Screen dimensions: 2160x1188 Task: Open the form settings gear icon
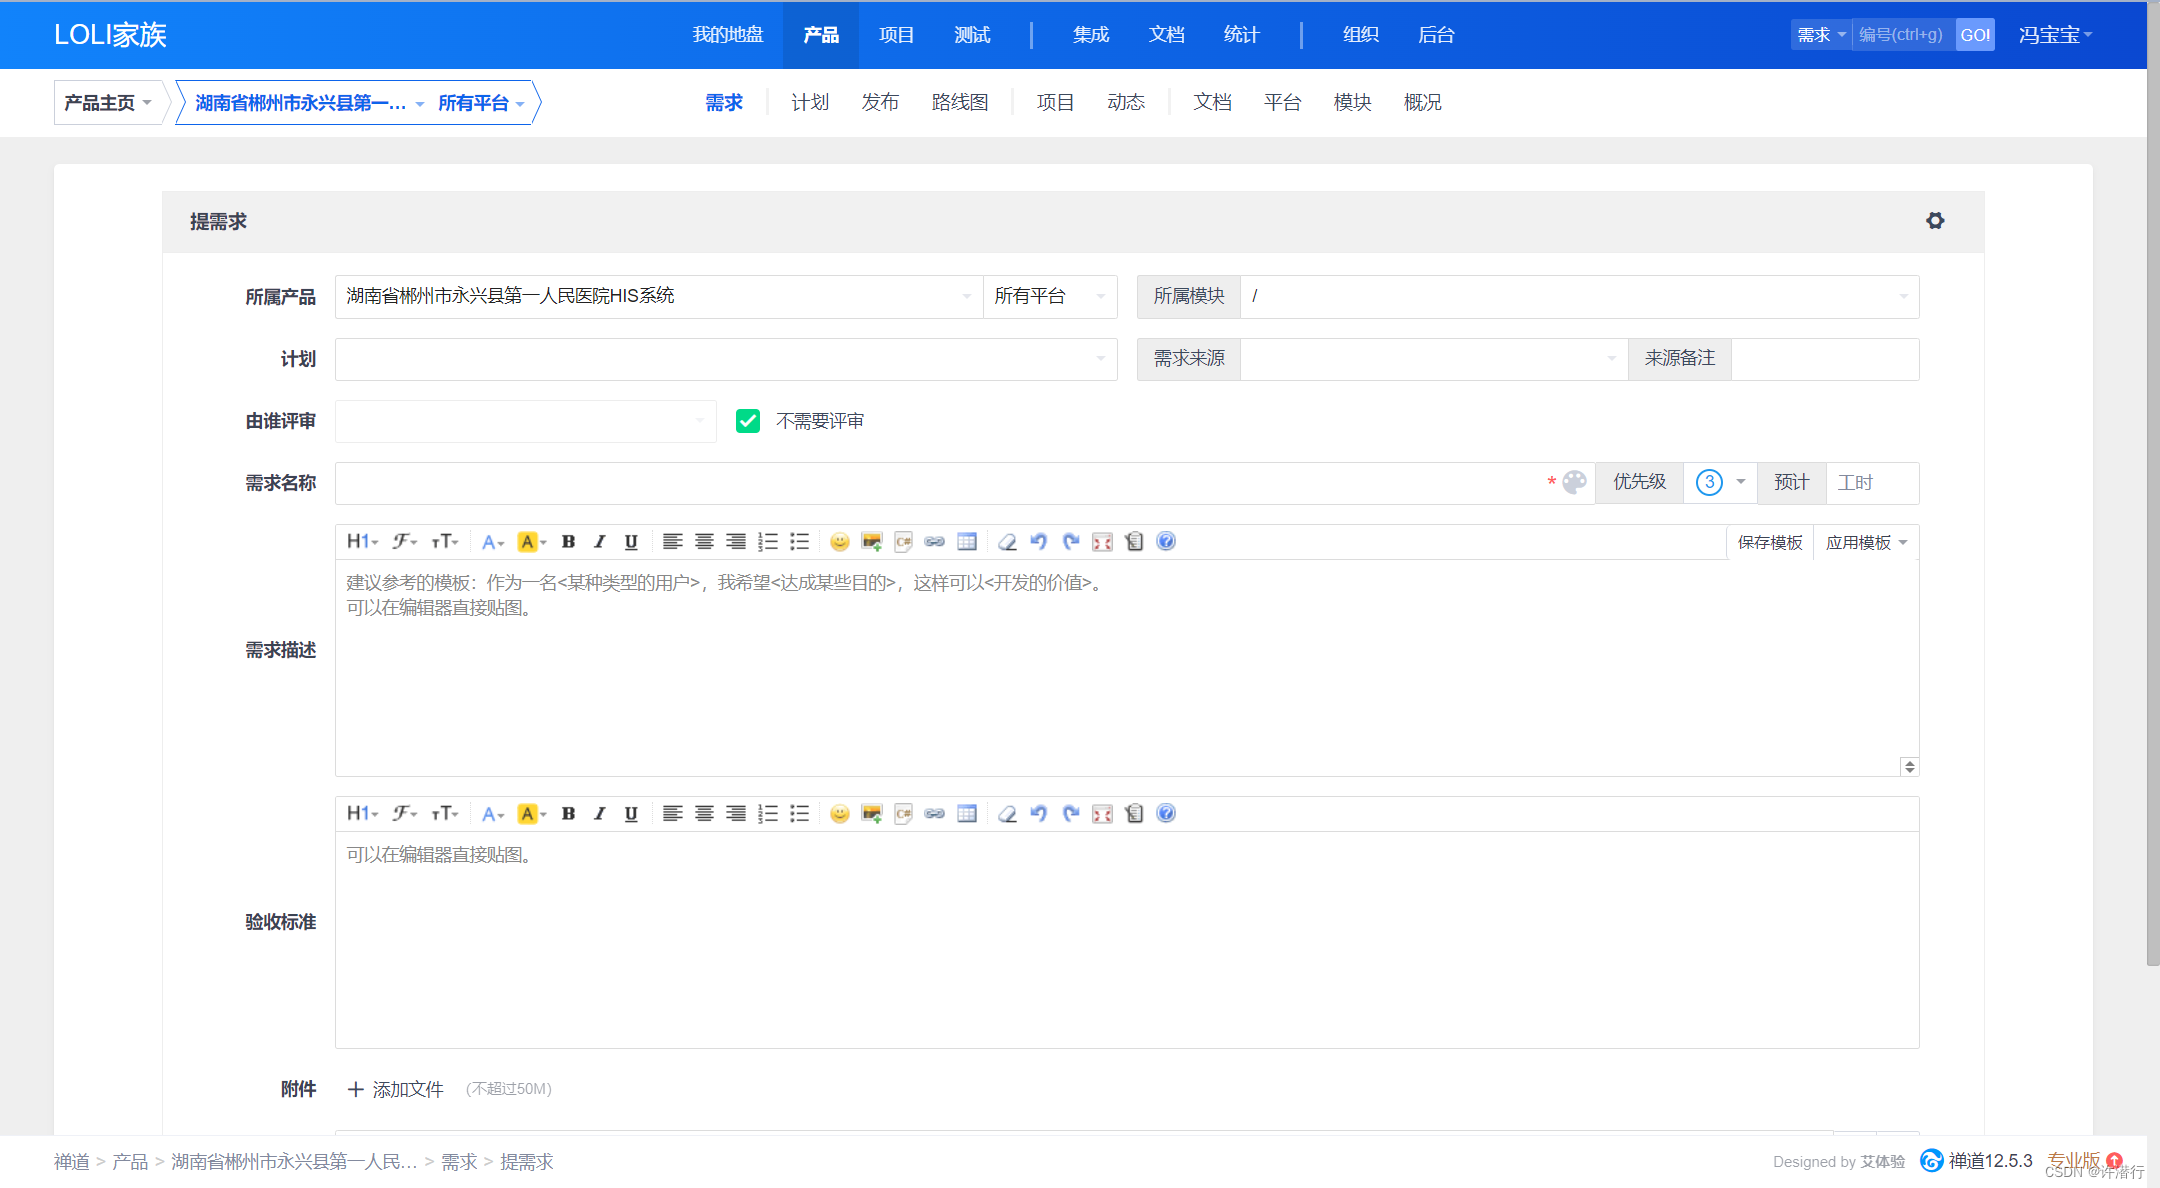point(1935,221)
